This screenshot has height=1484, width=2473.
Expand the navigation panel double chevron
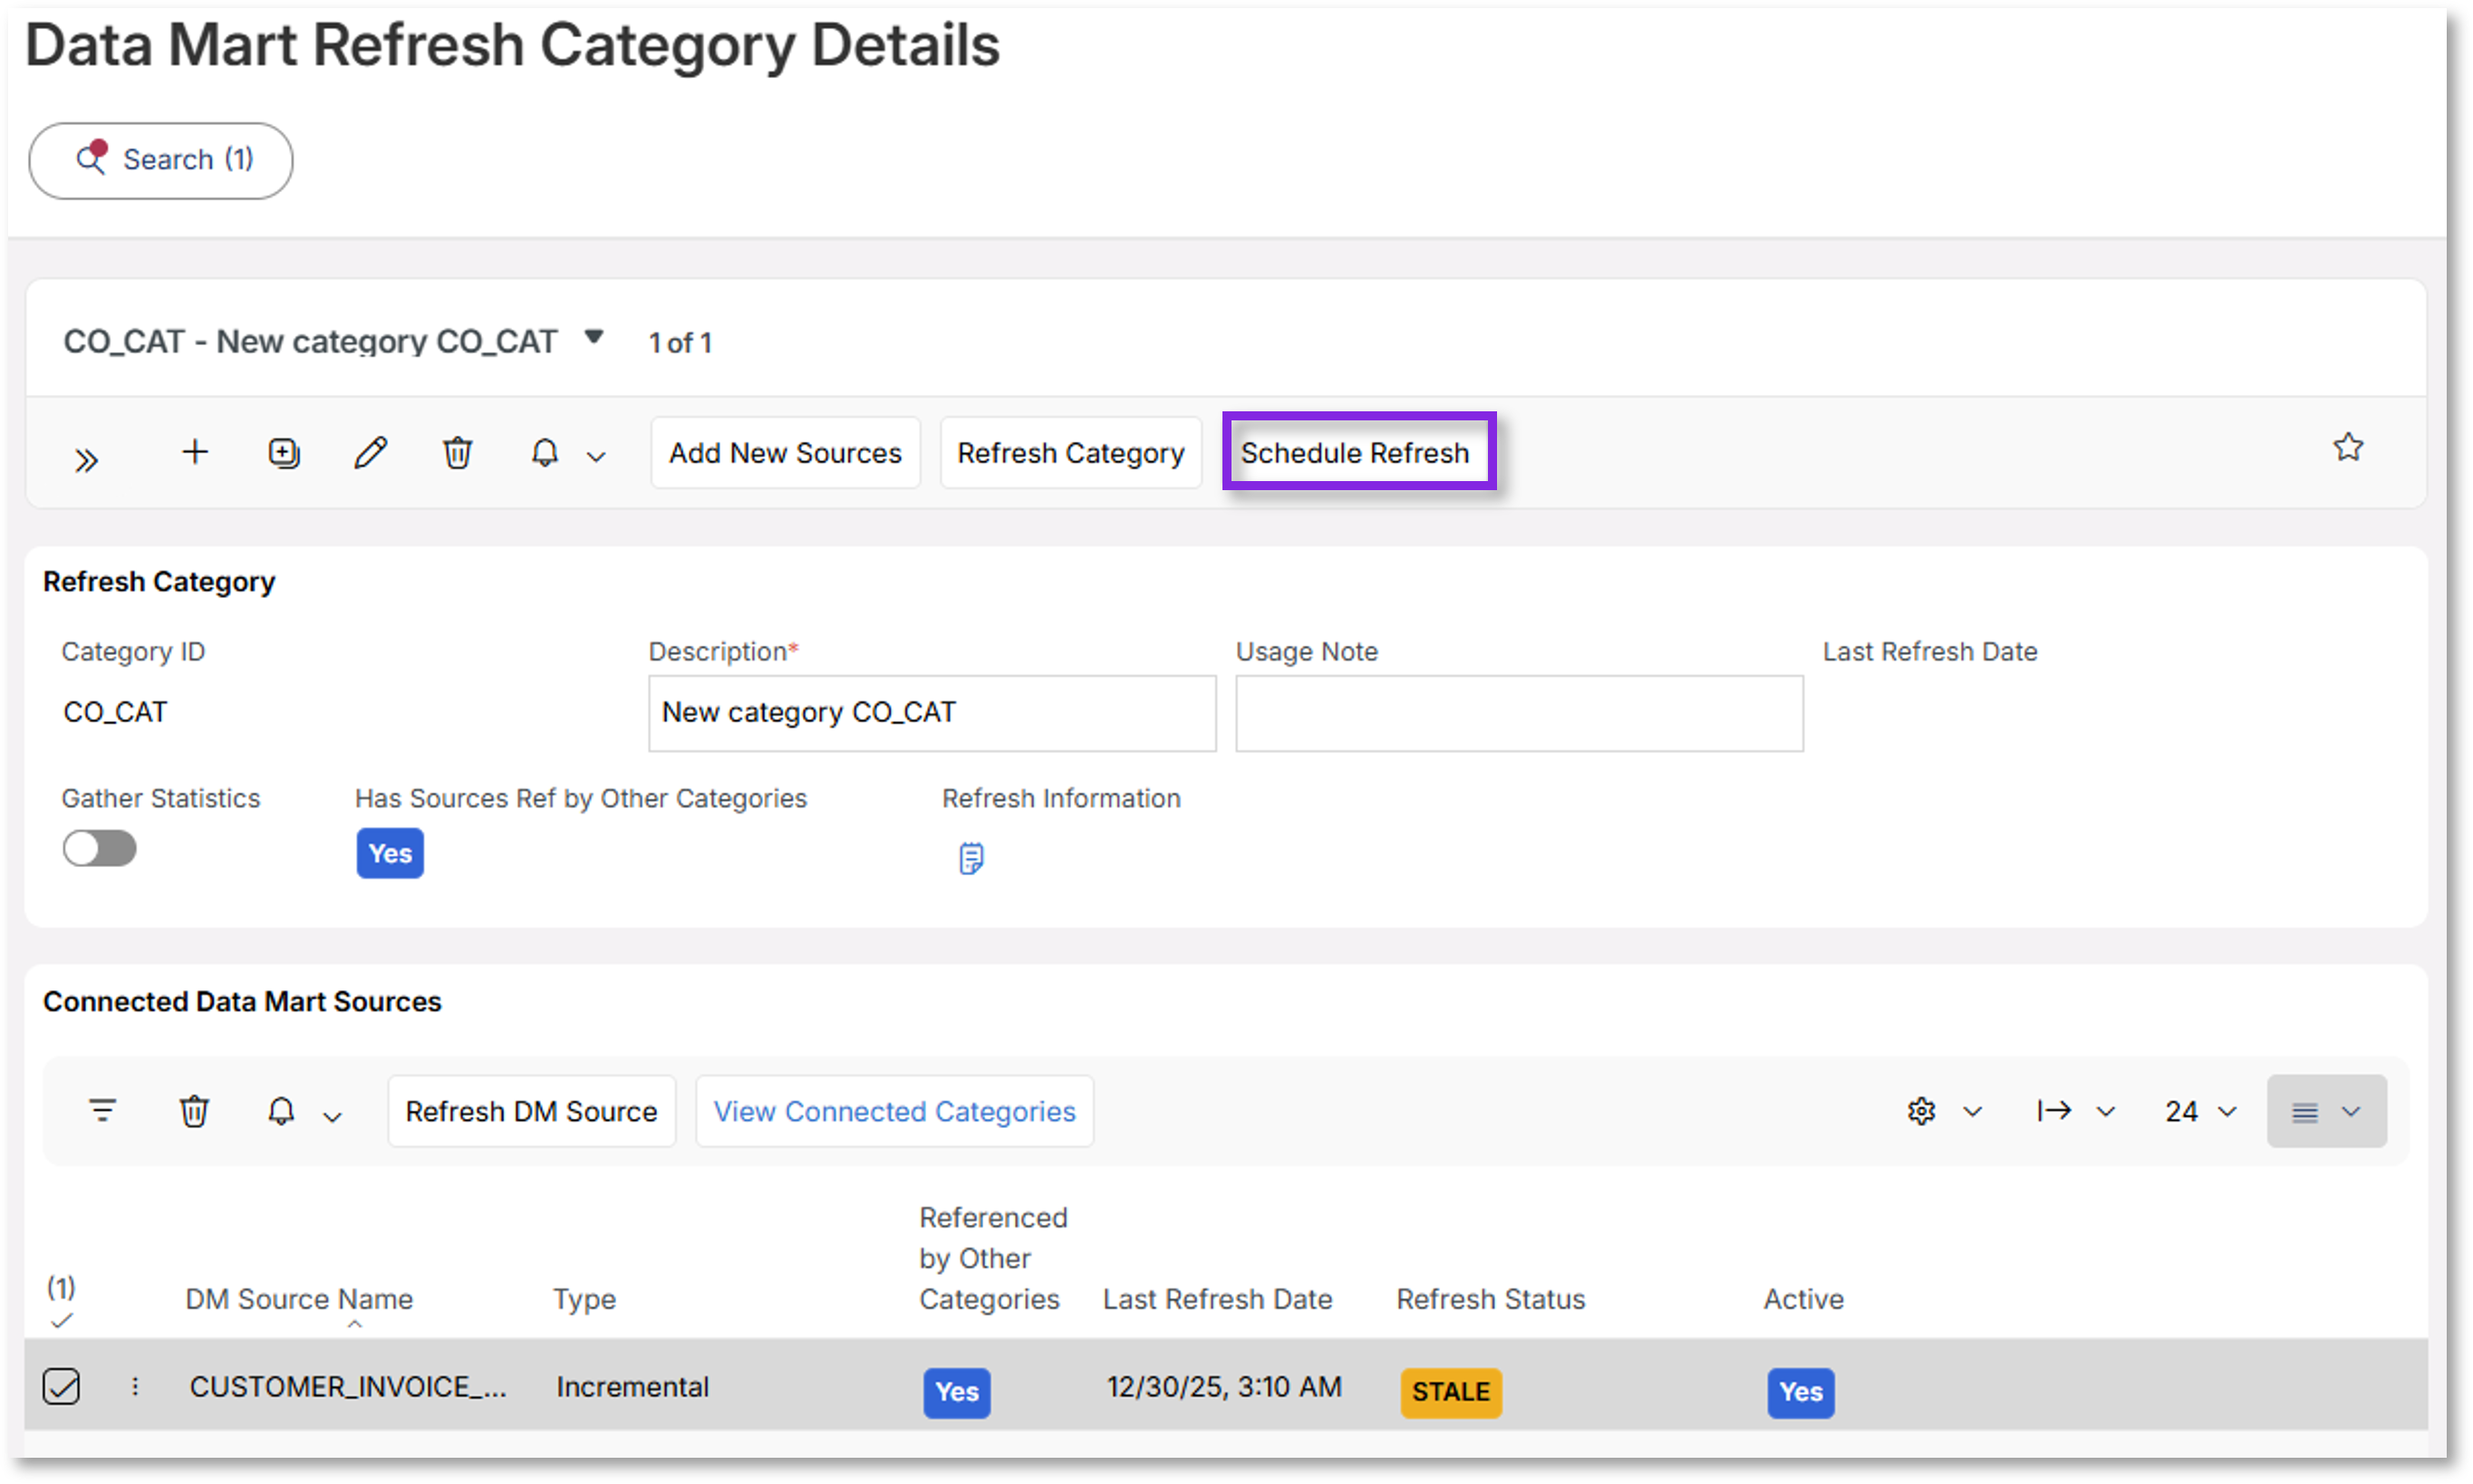coord(86,460)
